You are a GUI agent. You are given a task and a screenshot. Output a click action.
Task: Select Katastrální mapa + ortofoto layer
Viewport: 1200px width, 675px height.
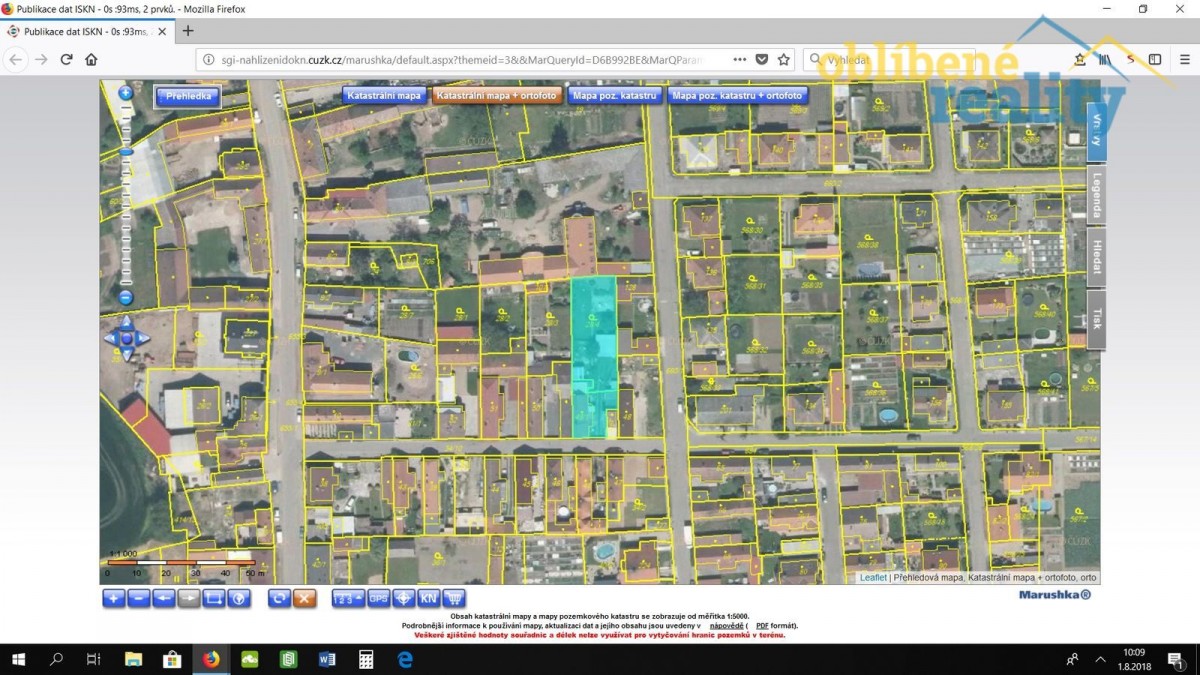[497, 96]
